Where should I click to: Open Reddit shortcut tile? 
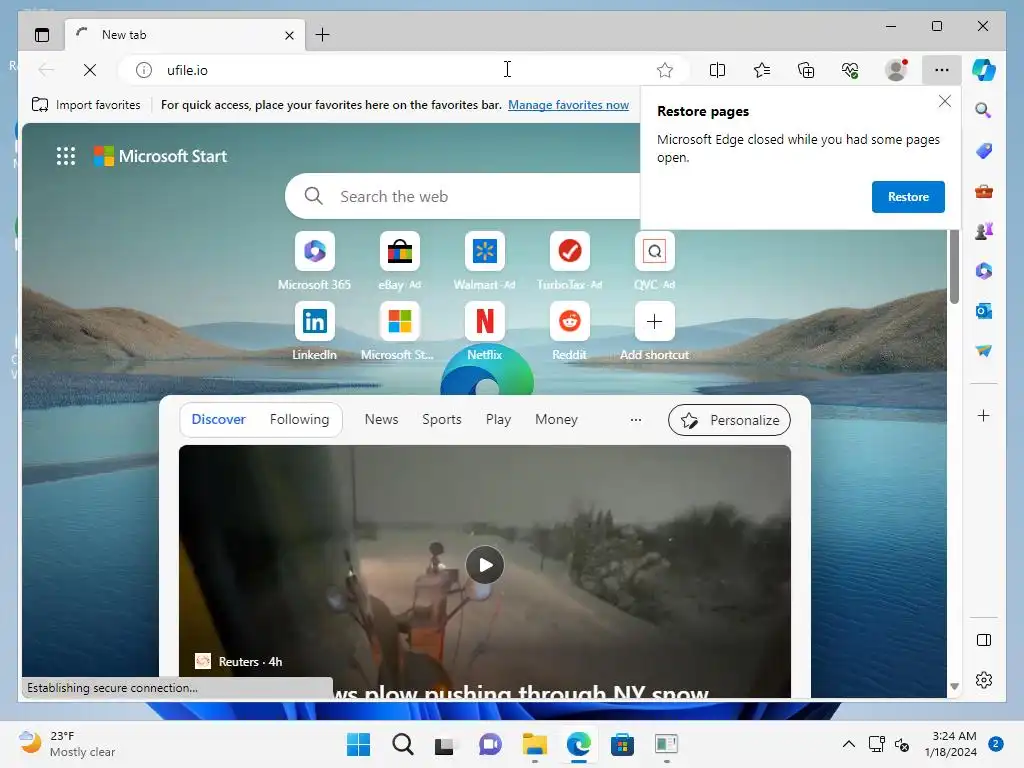tap(569, 321)
